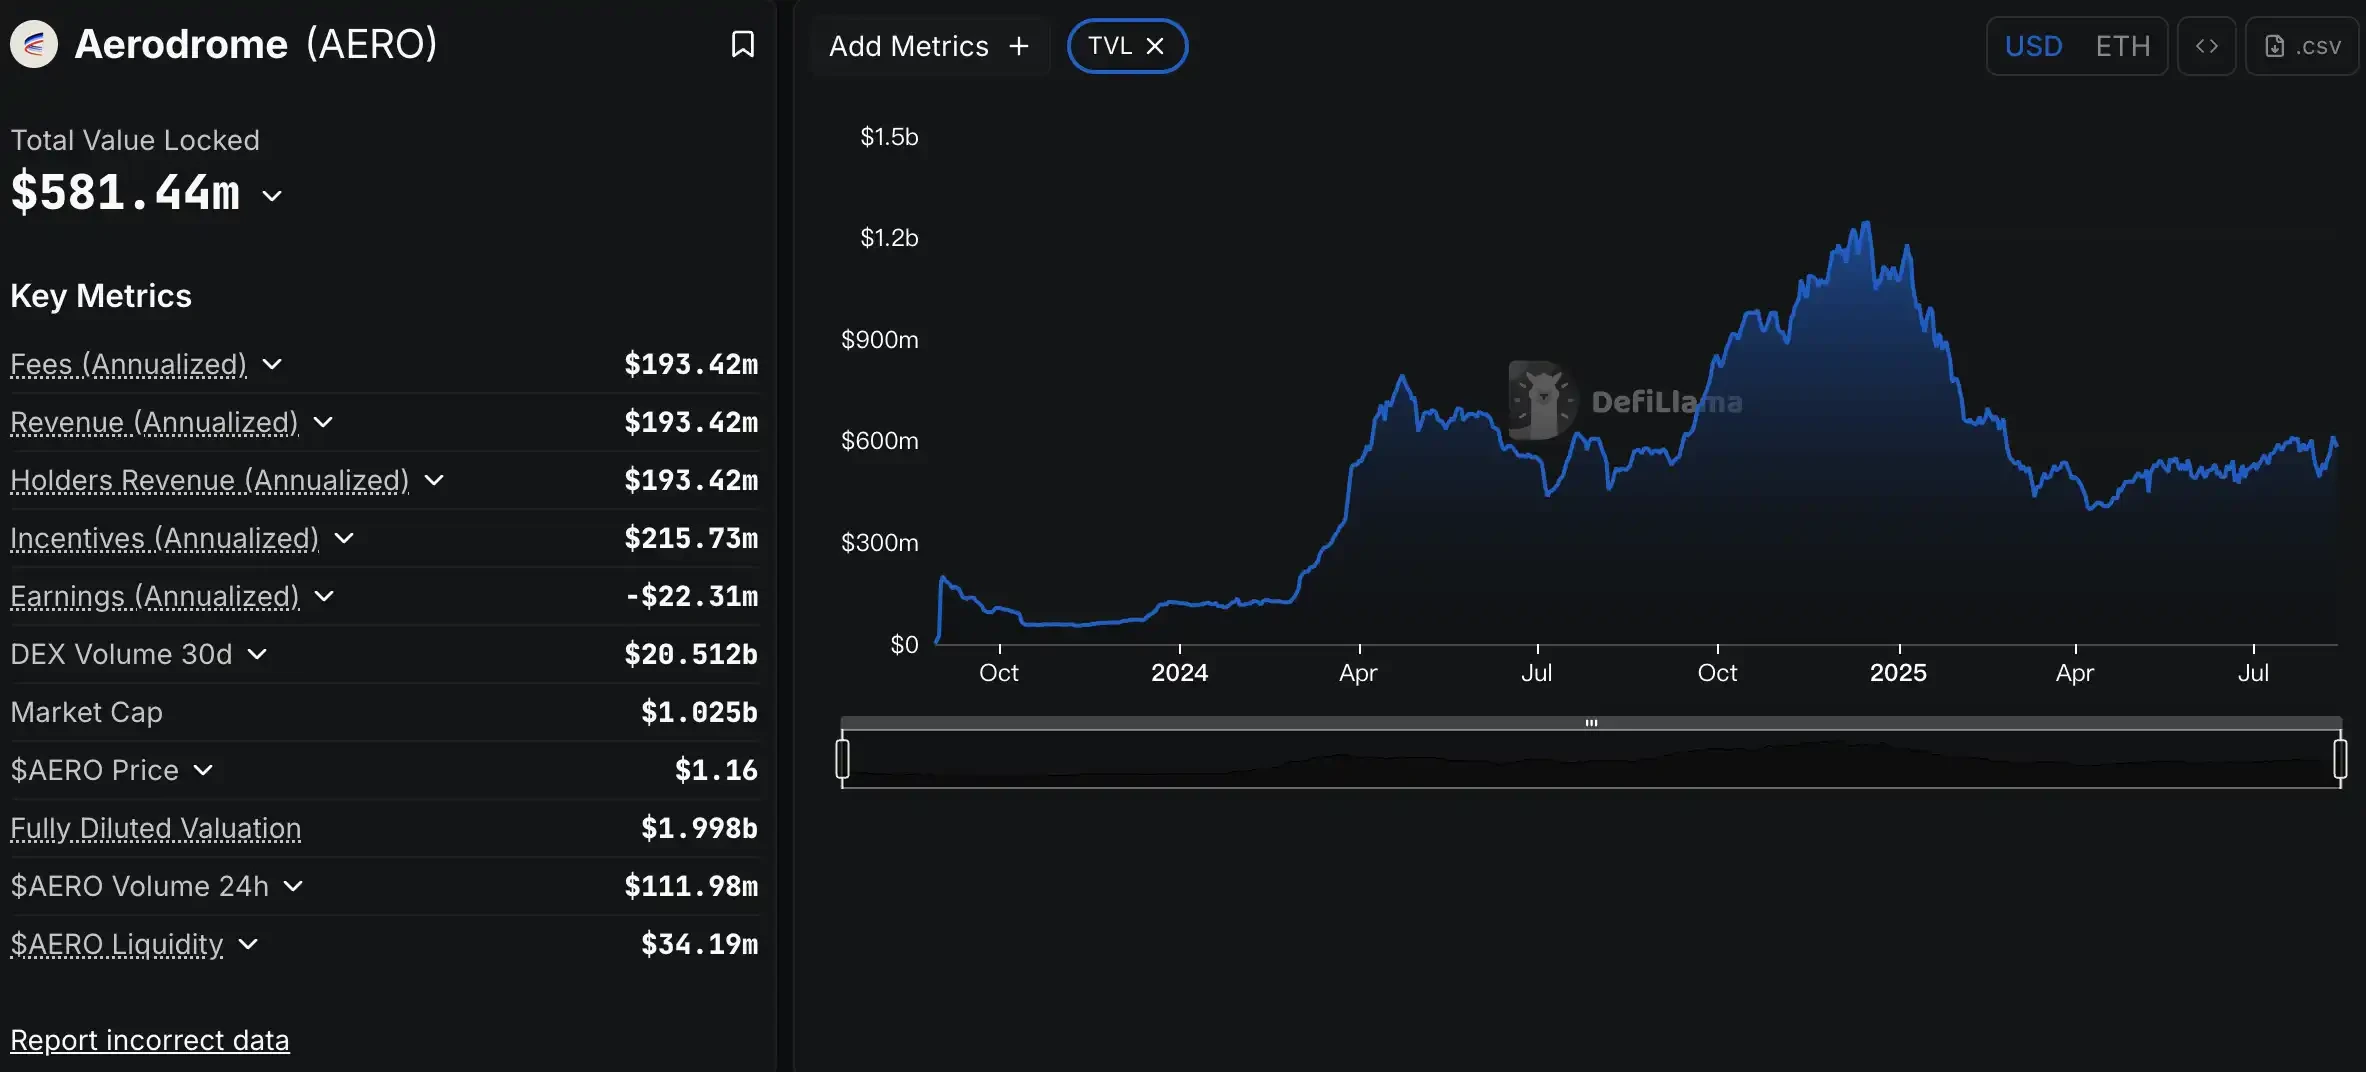Open the embed code view

[x=2207, y=45]
